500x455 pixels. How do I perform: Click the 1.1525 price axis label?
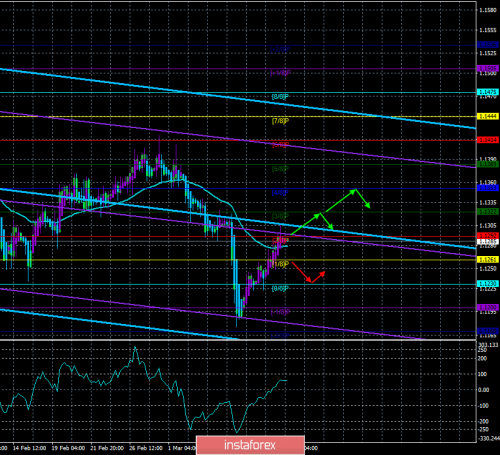pyautogui.click(x=488, y=53)
